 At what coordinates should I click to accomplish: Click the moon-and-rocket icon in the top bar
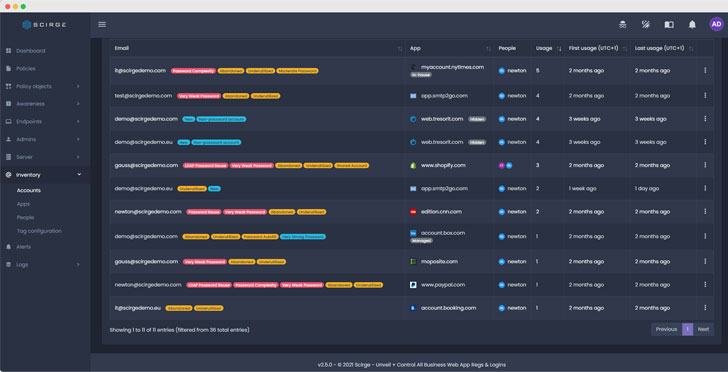pyautogui.click(x=646, y=25)
